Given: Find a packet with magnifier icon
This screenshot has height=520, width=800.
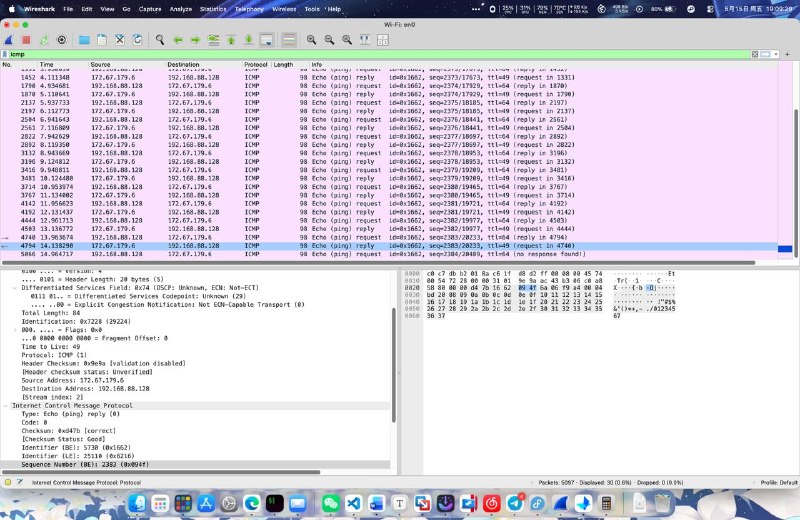Looking at the screenshot, I should (x=160, y=40).
